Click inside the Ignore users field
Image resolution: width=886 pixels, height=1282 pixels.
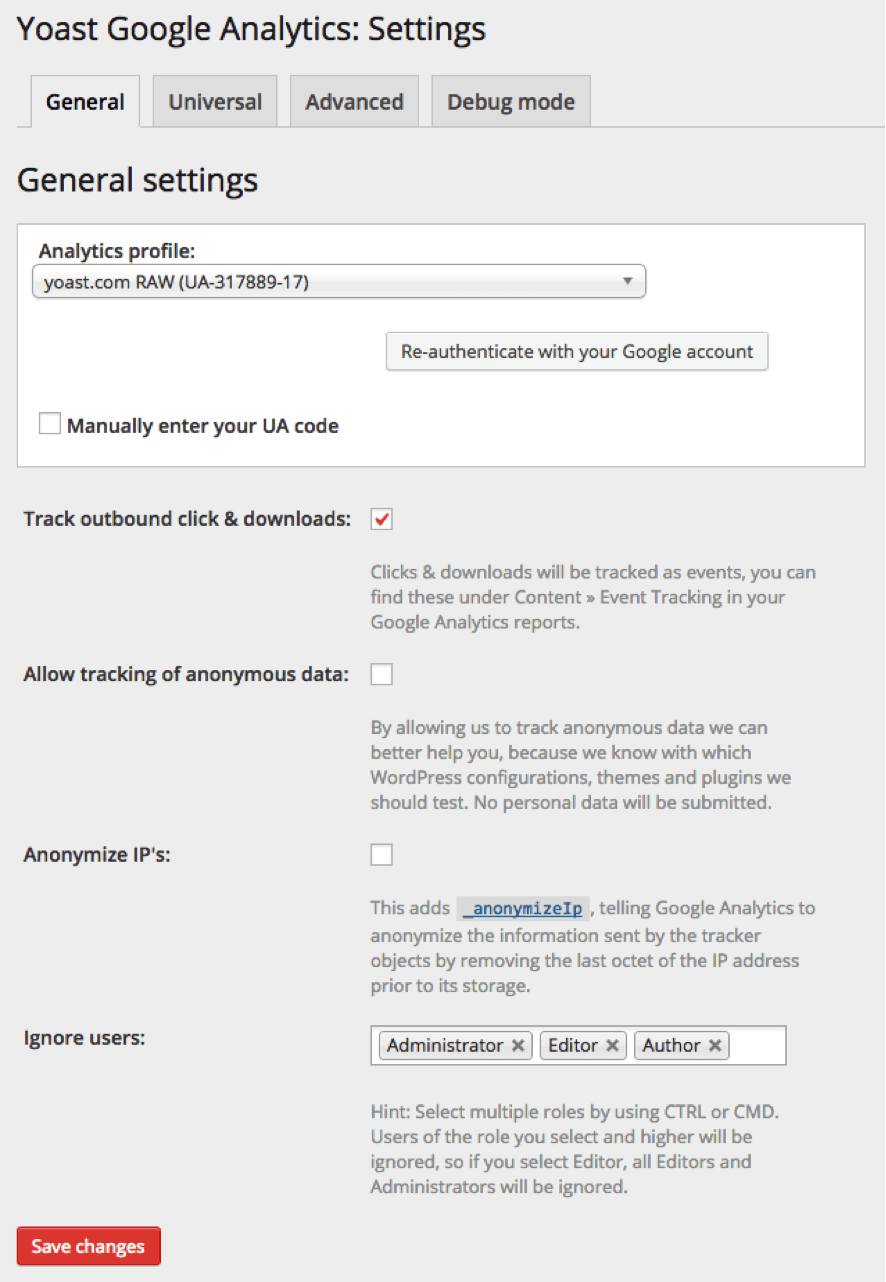pyautogui.click(x=758, y=1046)
